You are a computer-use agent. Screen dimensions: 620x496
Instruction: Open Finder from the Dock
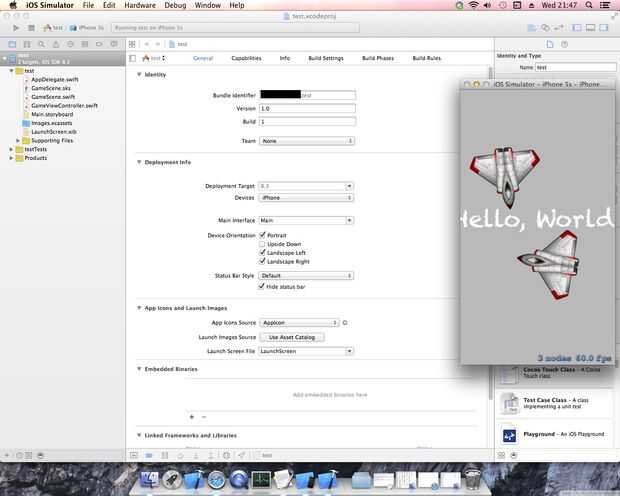tap(149, 480)
